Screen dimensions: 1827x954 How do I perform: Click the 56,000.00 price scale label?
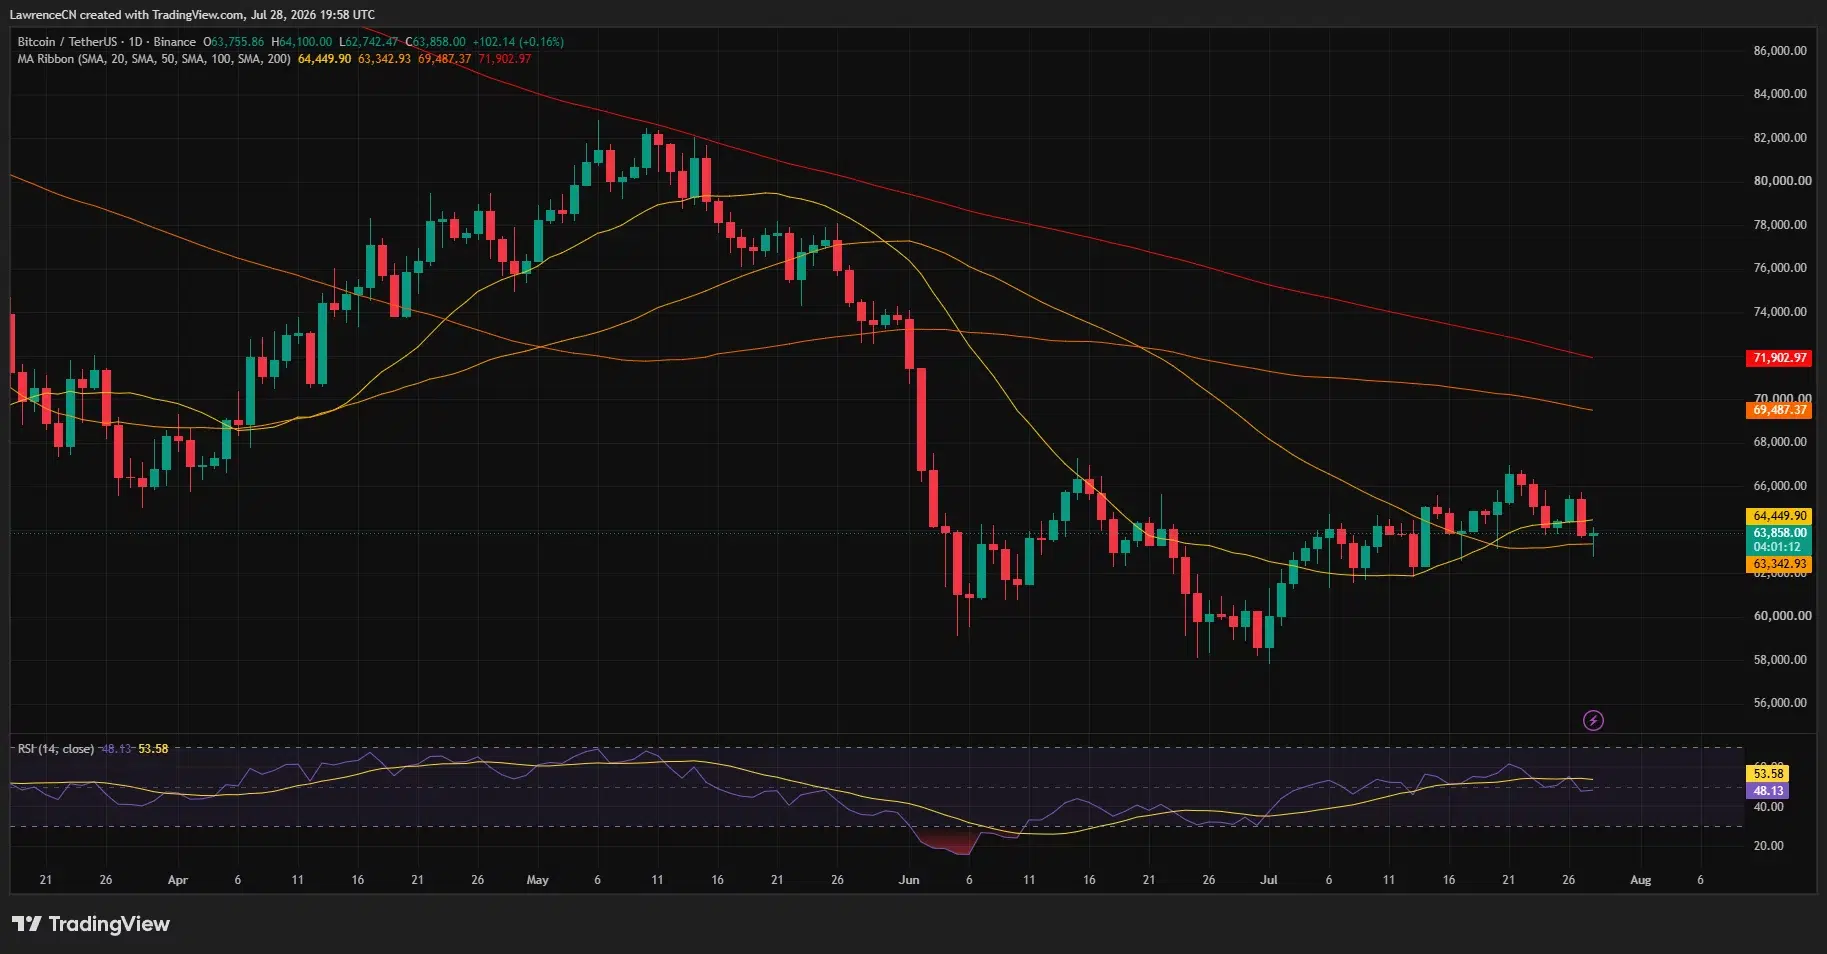point(1780,703)
